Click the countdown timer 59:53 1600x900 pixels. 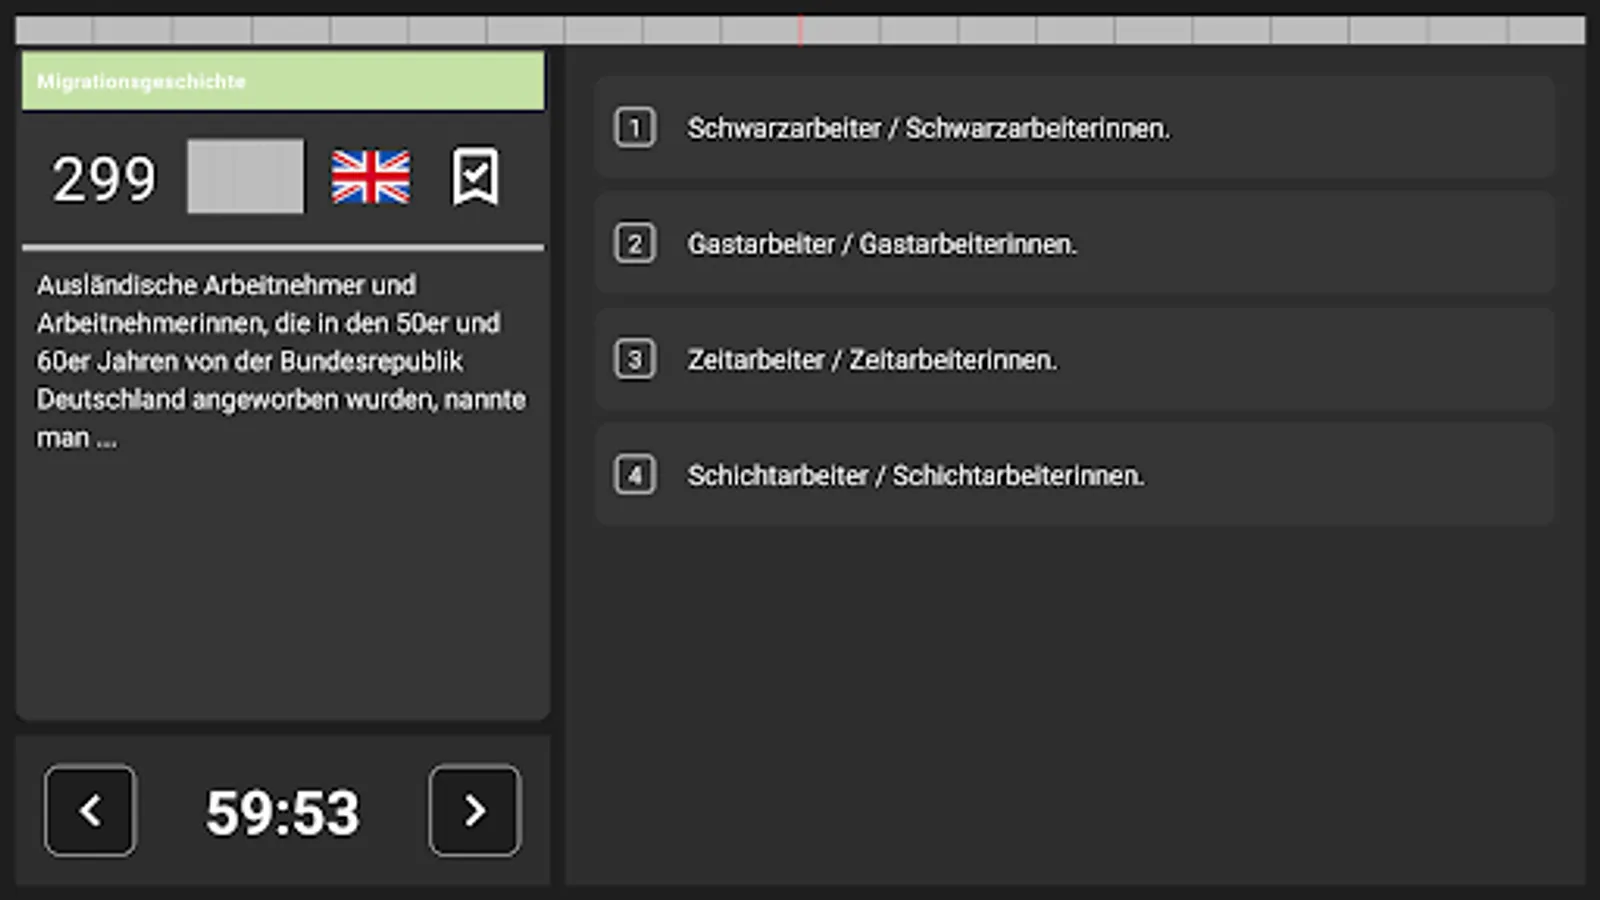pyautogui.click(x=282, y=811)
